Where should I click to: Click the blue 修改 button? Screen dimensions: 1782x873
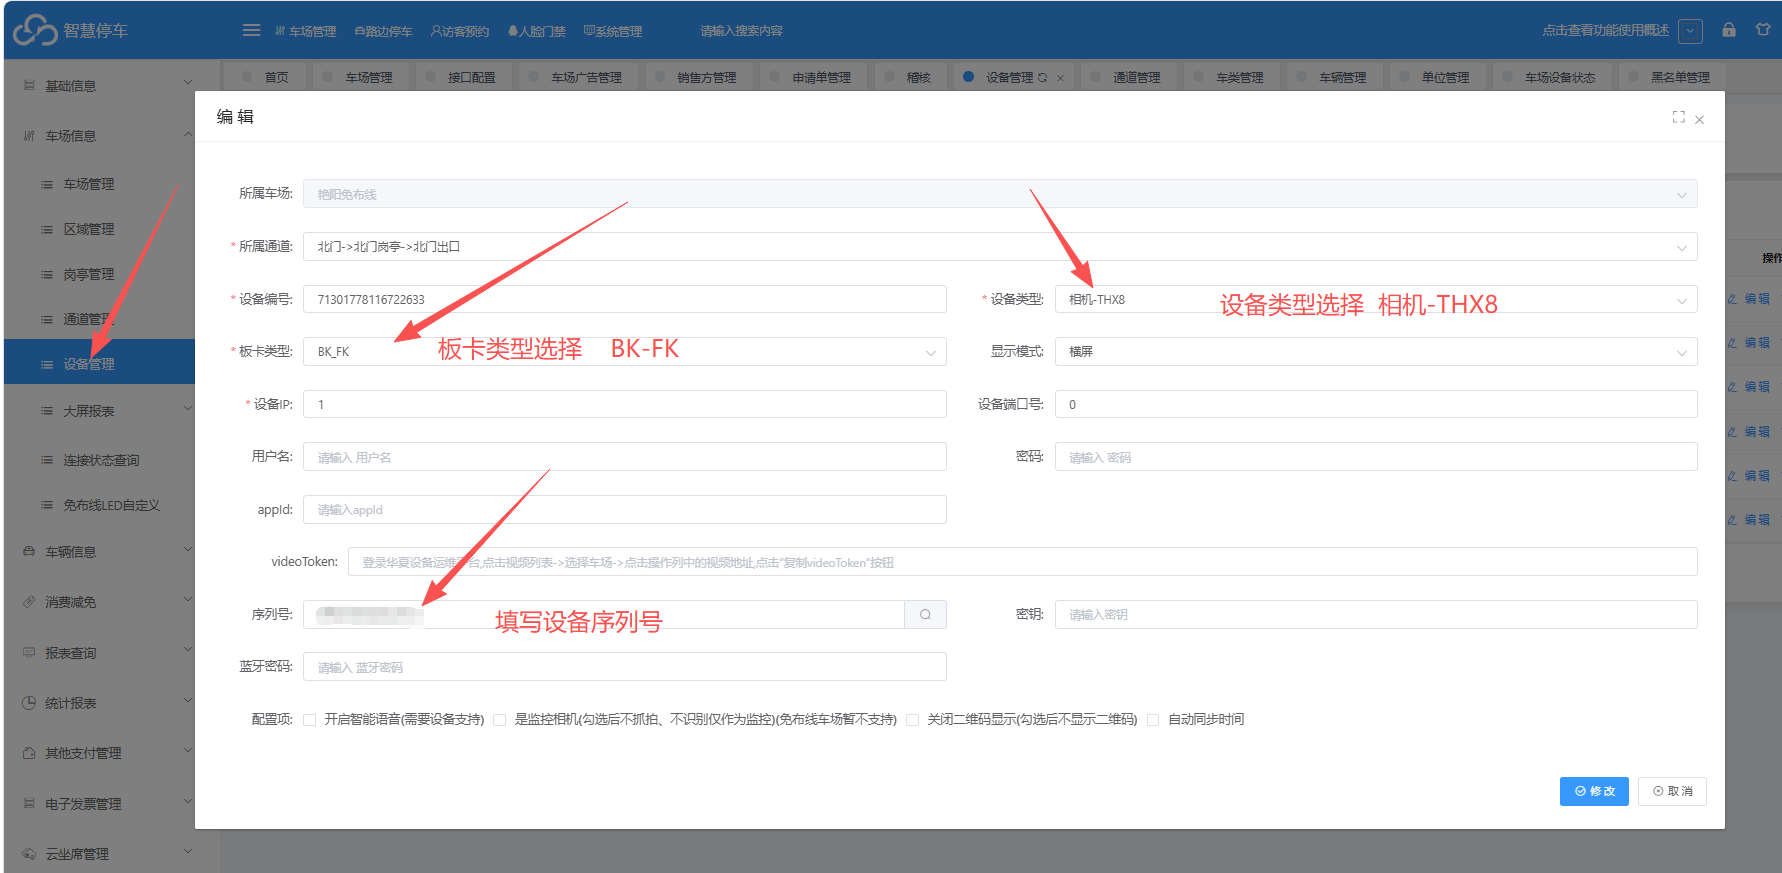pos(1594,791)
